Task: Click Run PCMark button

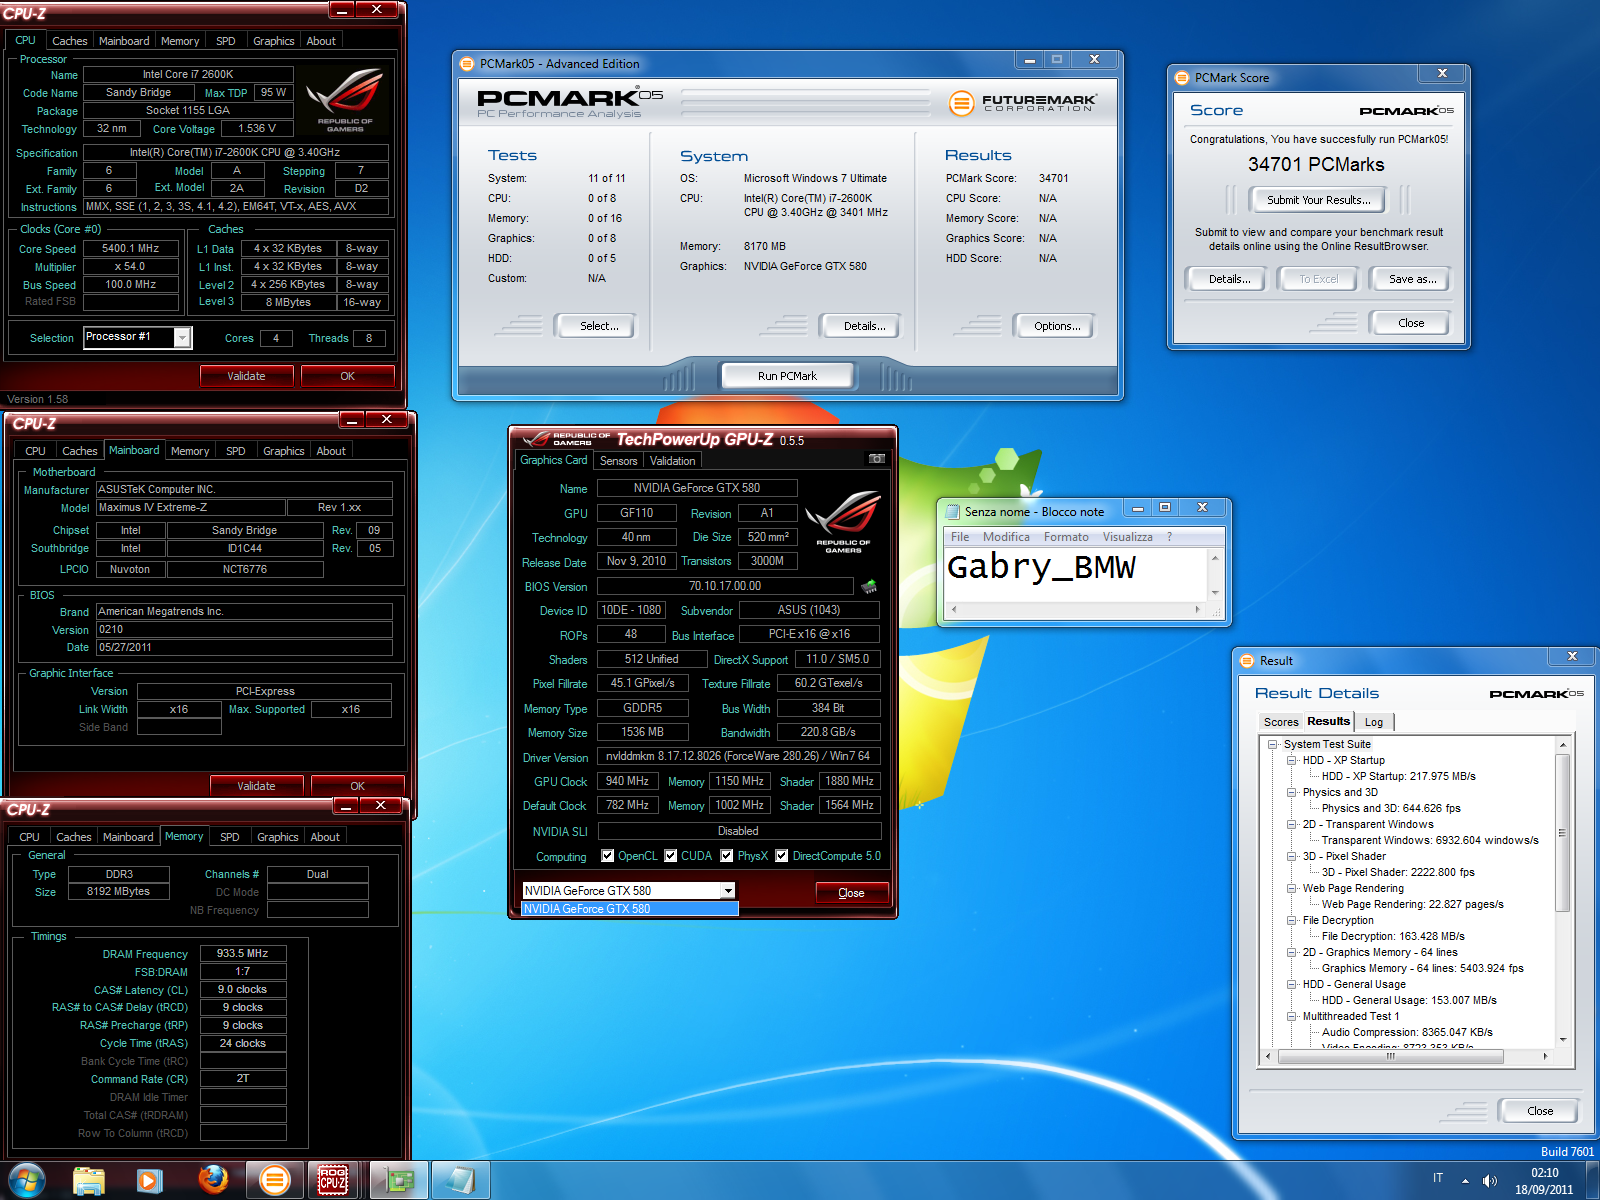Action: coord(787,376)
